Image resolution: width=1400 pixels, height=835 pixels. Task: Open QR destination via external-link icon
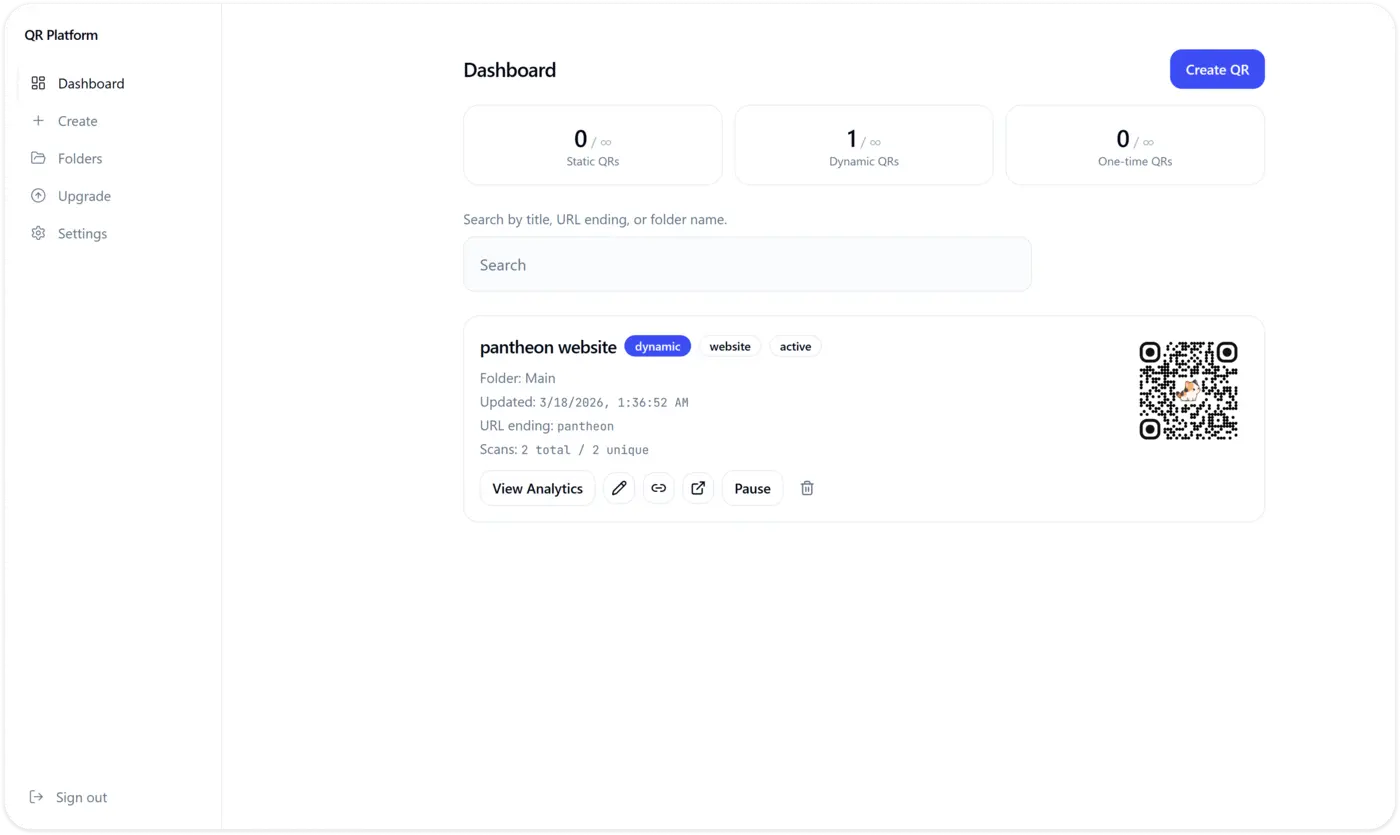pyautogui.click(x=698, y=488)
